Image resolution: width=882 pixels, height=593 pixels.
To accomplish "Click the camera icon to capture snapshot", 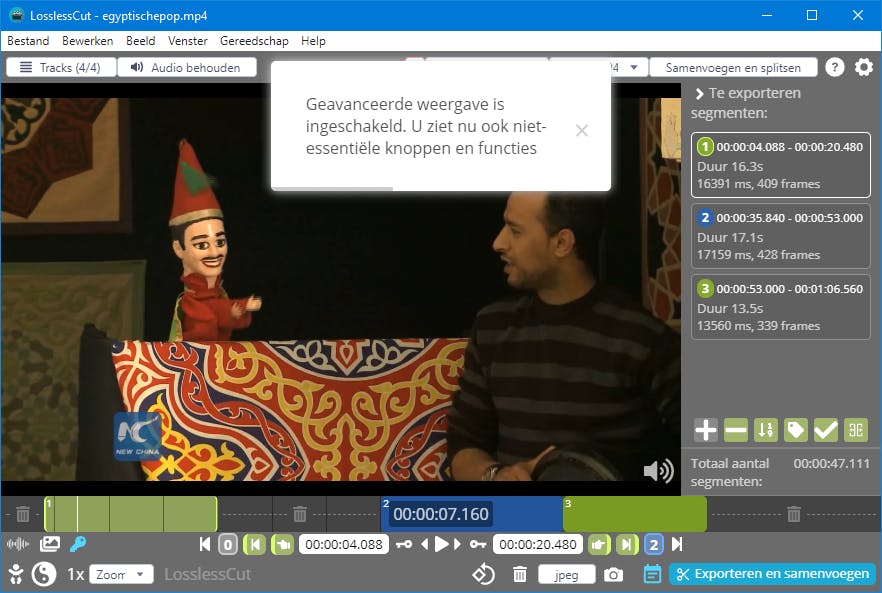I will click(x=613, y=574).
